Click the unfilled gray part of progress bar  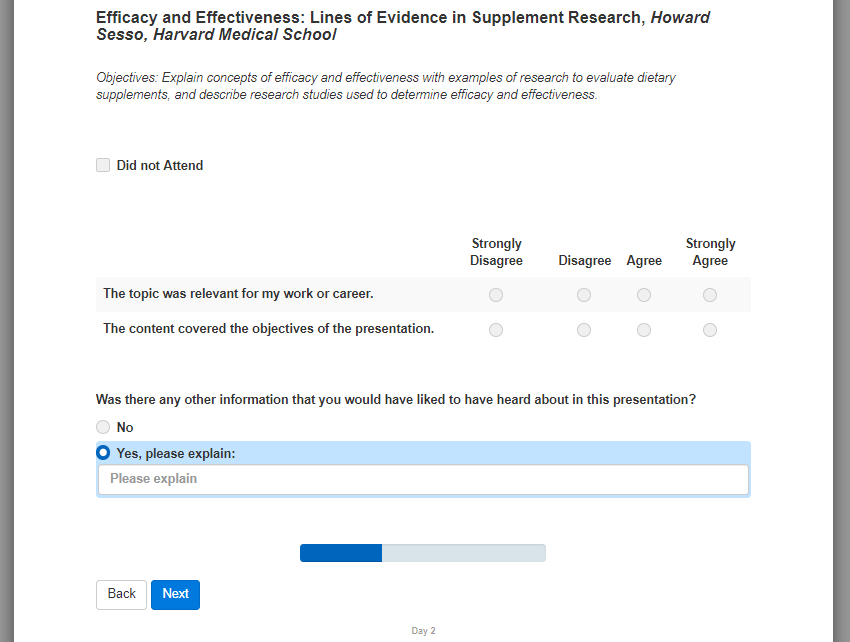464,553
